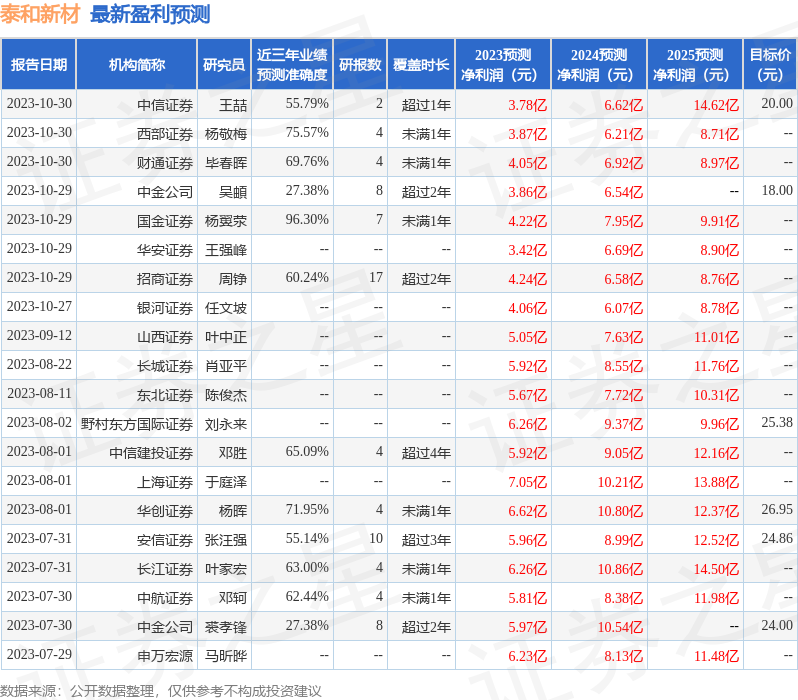Click the 96.30% accuracy value
Image resolution: width=798 pixels, height=700 pixels.
307,220
